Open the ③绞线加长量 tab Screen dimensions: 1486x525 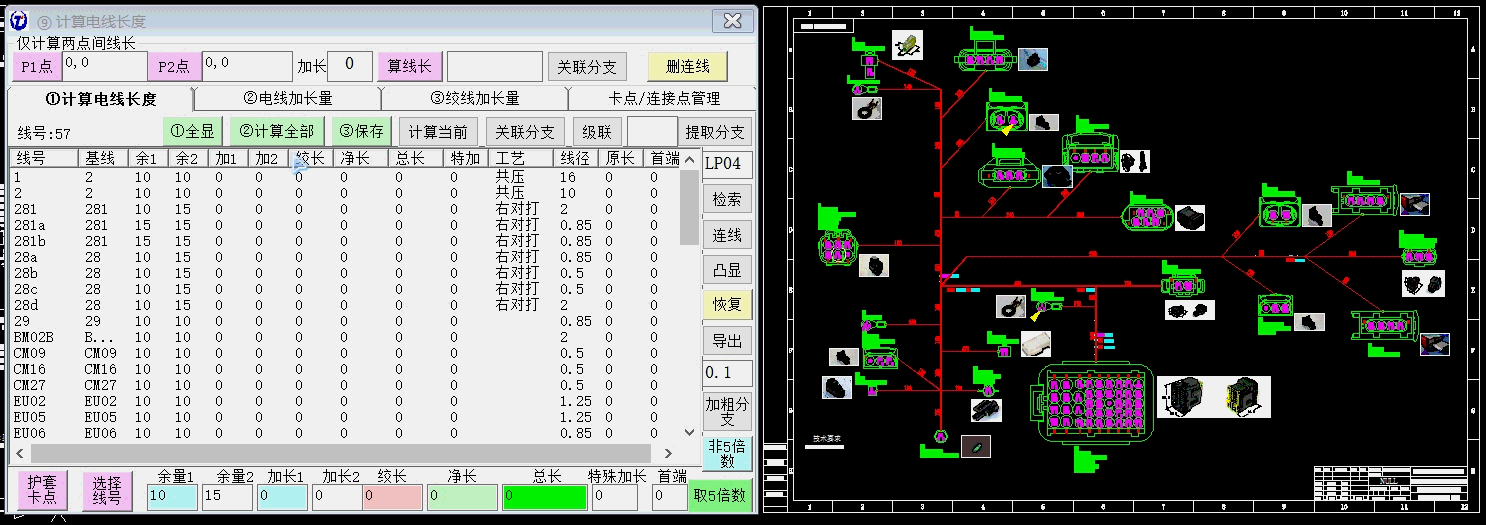(475, 98)
